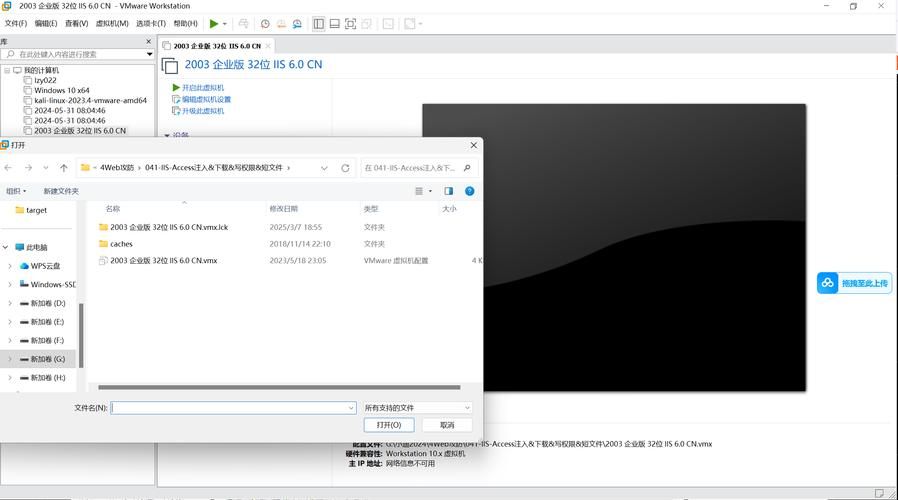This screenshot has width=898, height=500.
Task: Click the library search input field
Action: [73, 54]
